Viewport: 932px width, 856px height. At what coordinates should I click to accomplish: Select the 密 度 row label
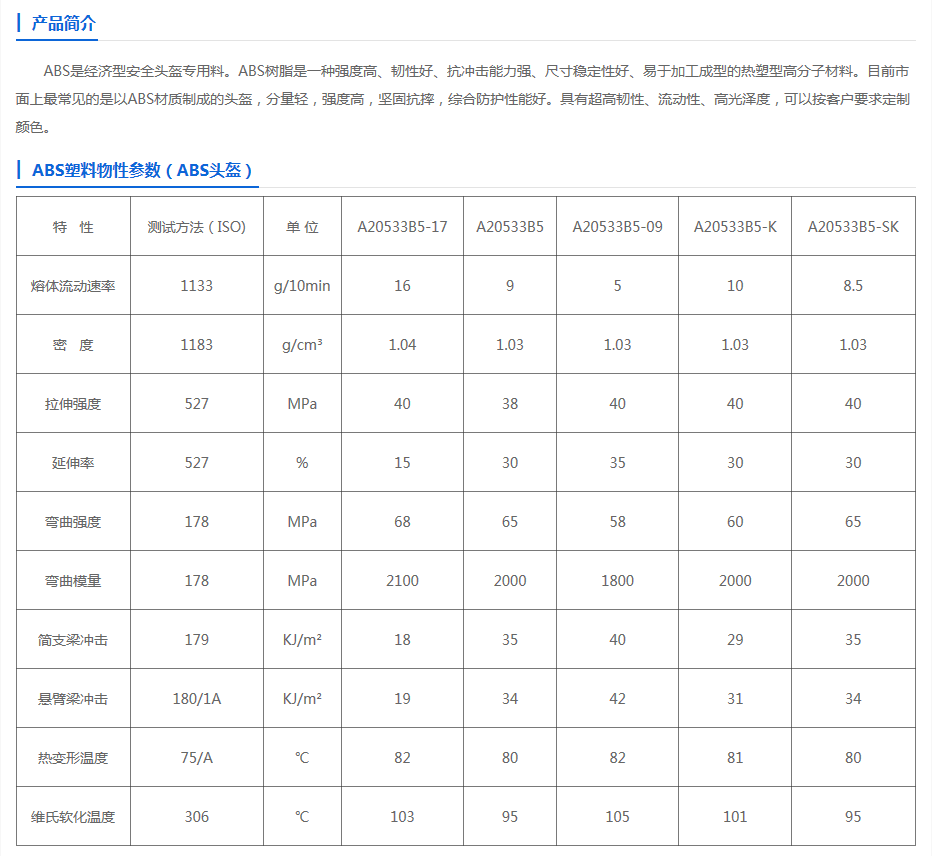pyautogui.click(x=73, y=345)
